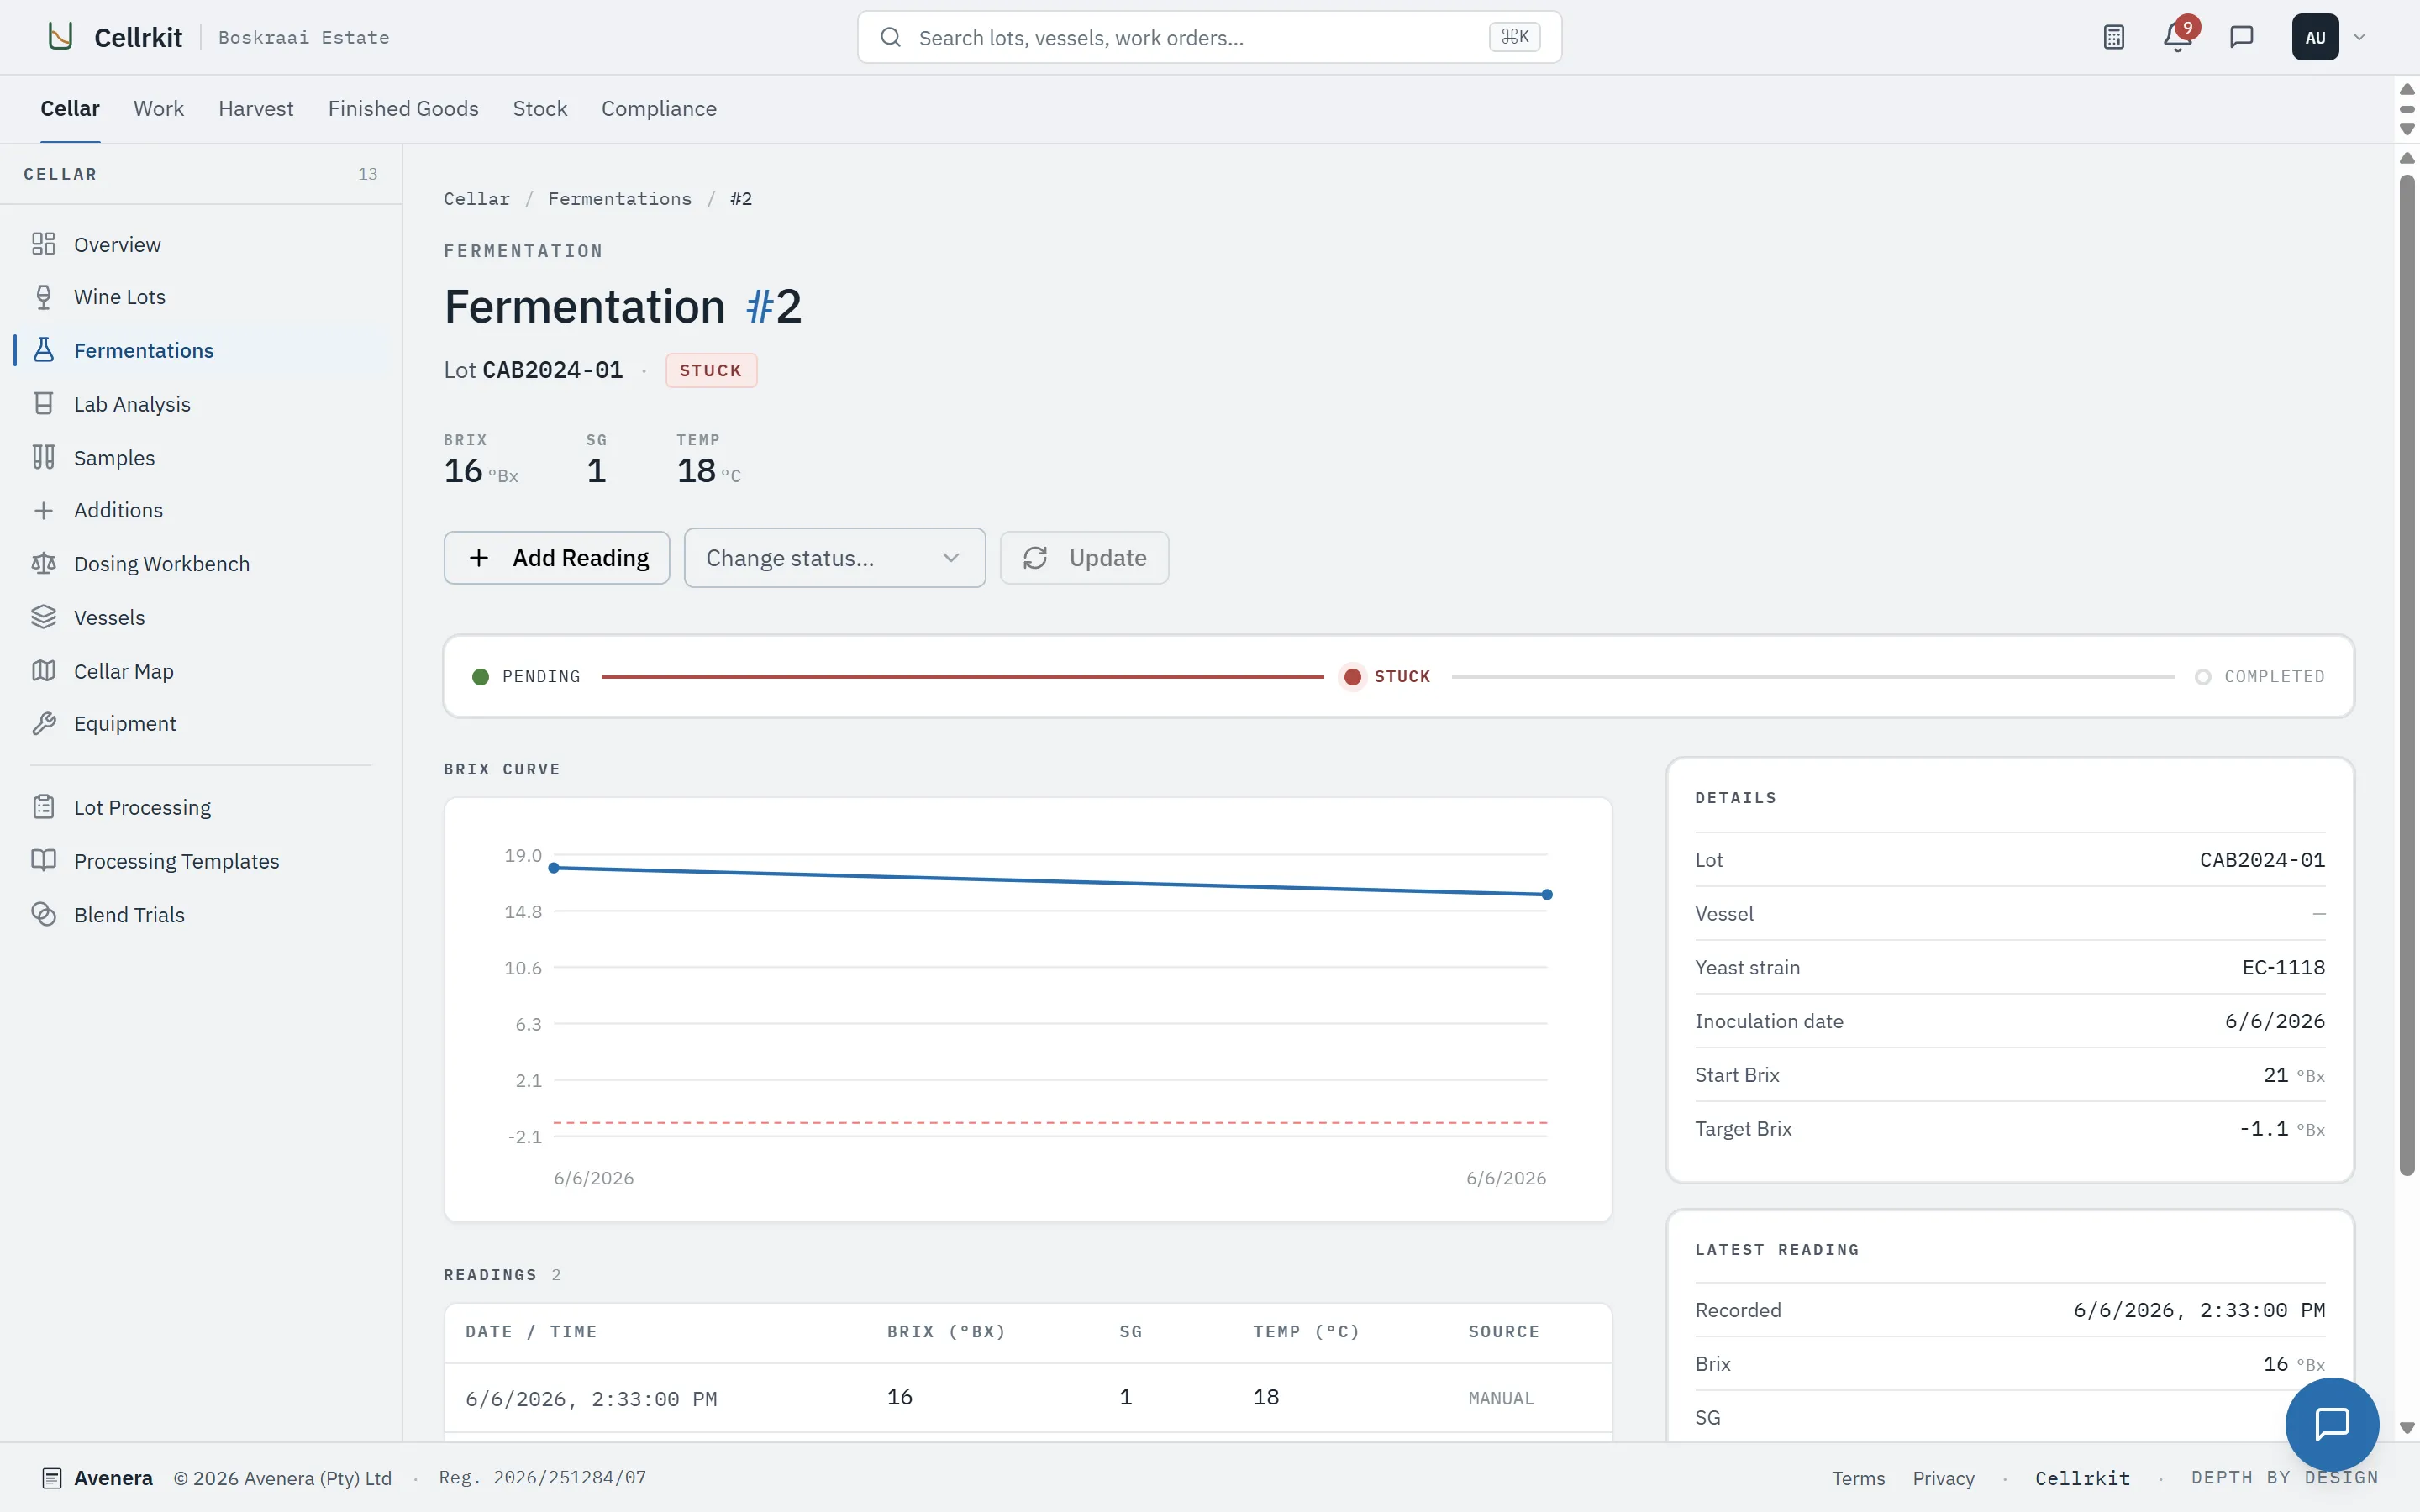Image resolution: width=2420 pixels, height=1512 pixels.
Task: Click the scrollbar down arrow
Action: 2407,1428
